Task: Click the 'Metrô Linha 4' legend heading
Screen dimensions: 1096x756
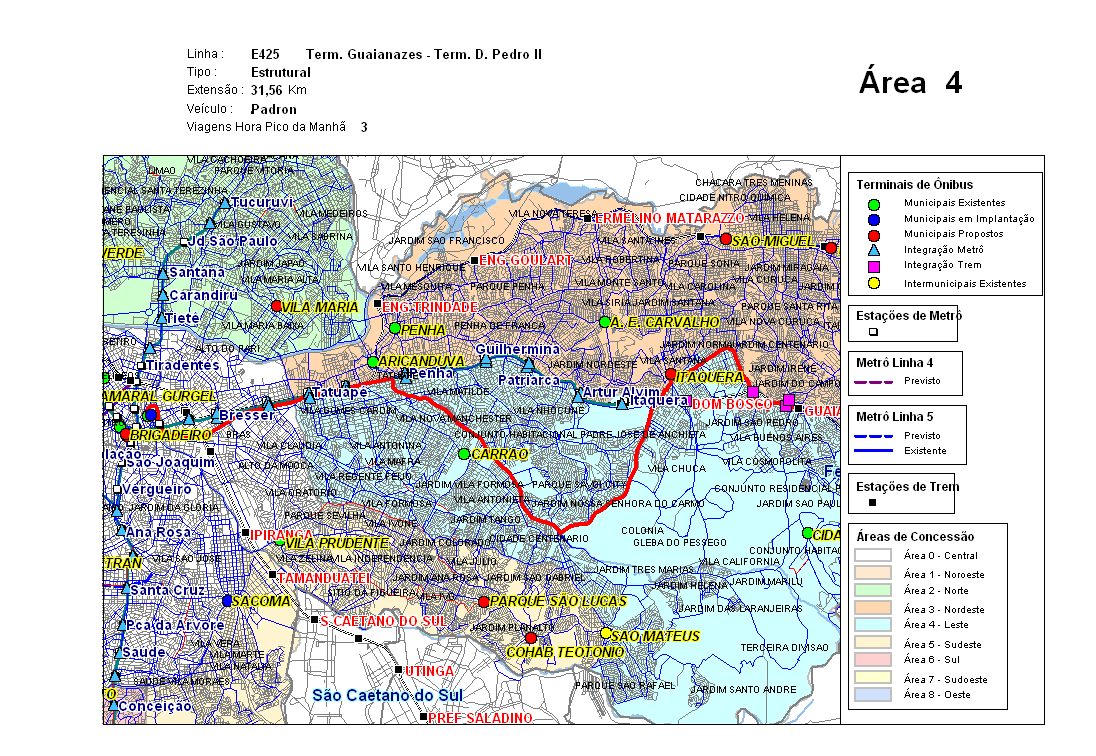Action: click(x=895, y=363)
